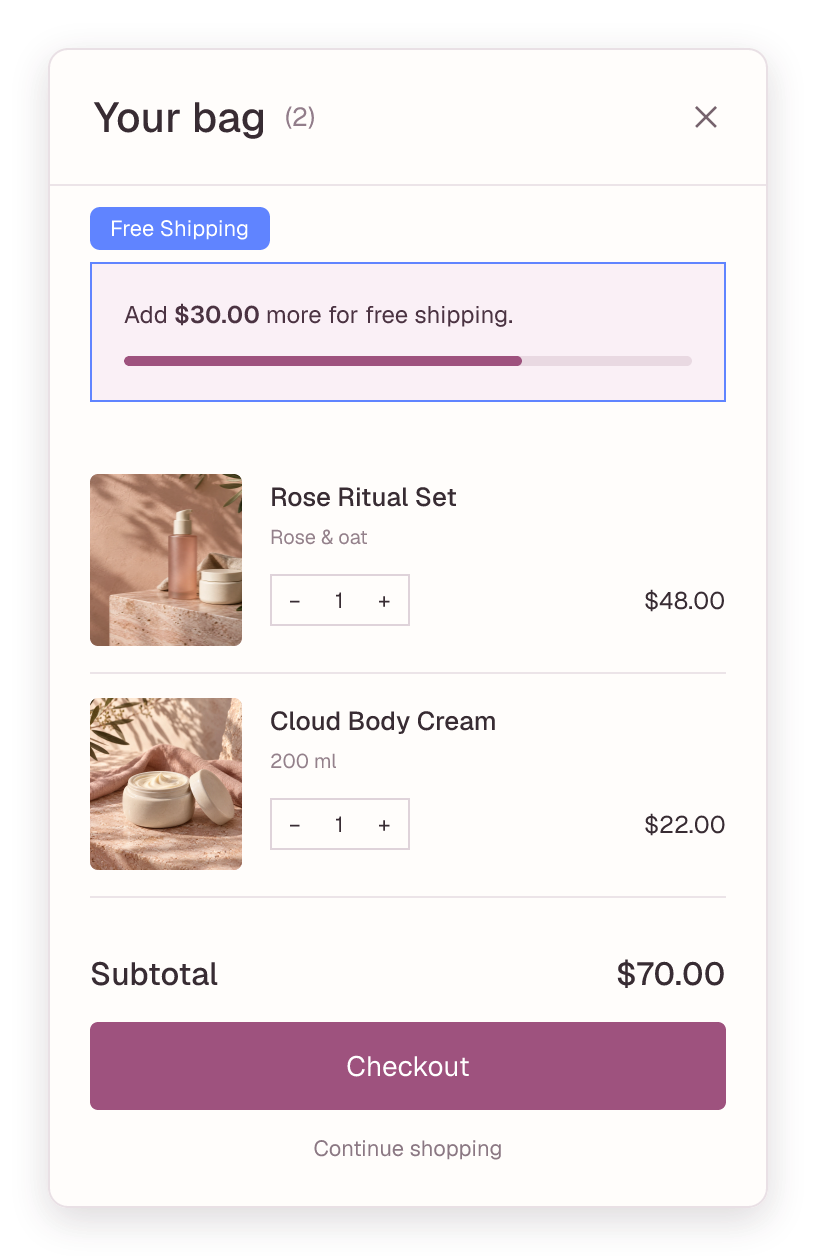This screenshot has height=1256, width=816.
Task: Follow the Continue shopping link
Action: (x=408, y=1148)
